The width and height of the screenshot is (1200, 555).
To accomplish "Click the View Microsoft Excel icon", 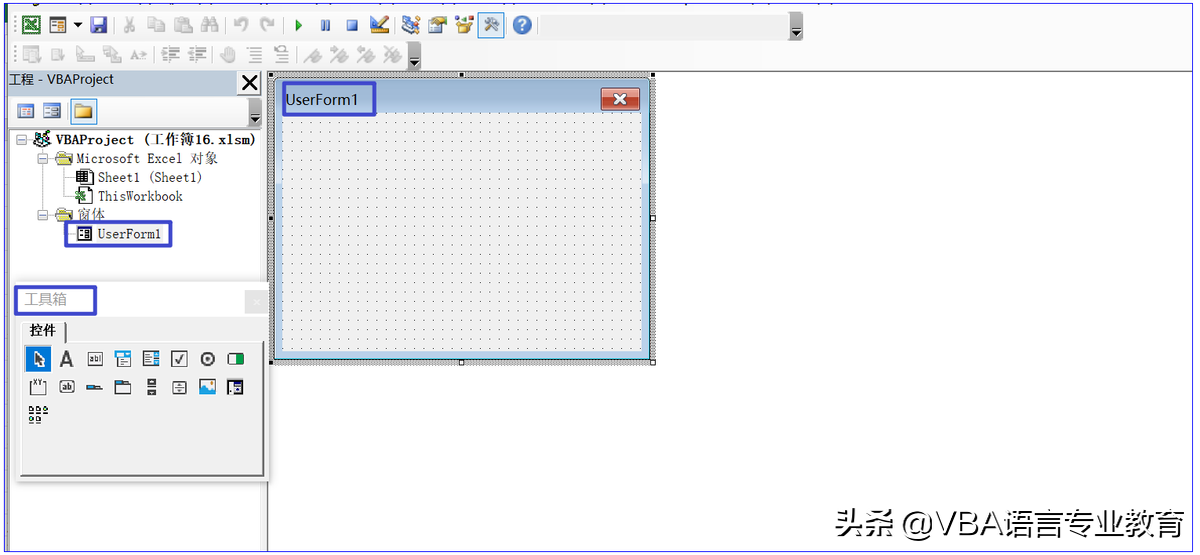I will 31,25.
